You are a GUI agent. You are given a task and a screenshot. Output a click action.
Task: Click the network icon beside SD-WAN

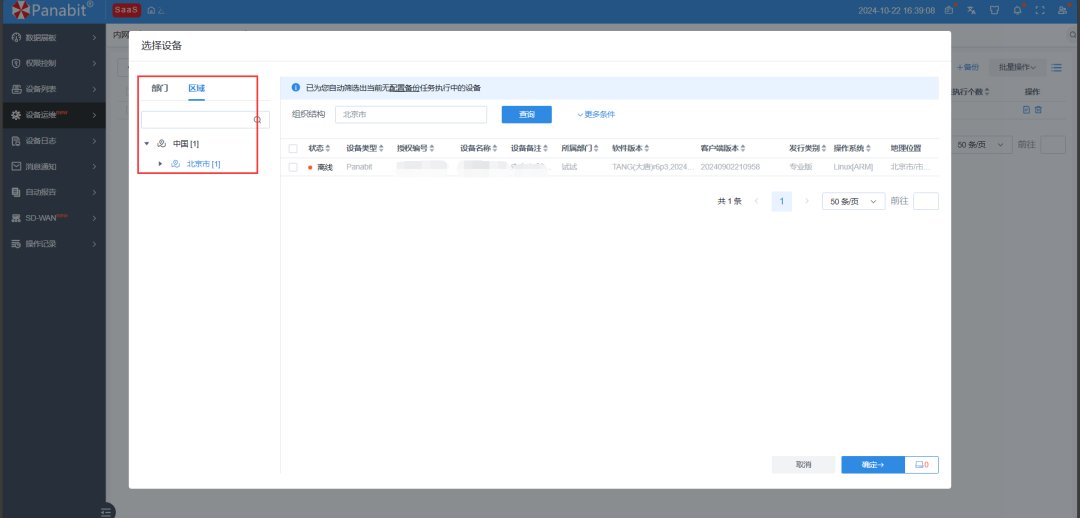17,218
